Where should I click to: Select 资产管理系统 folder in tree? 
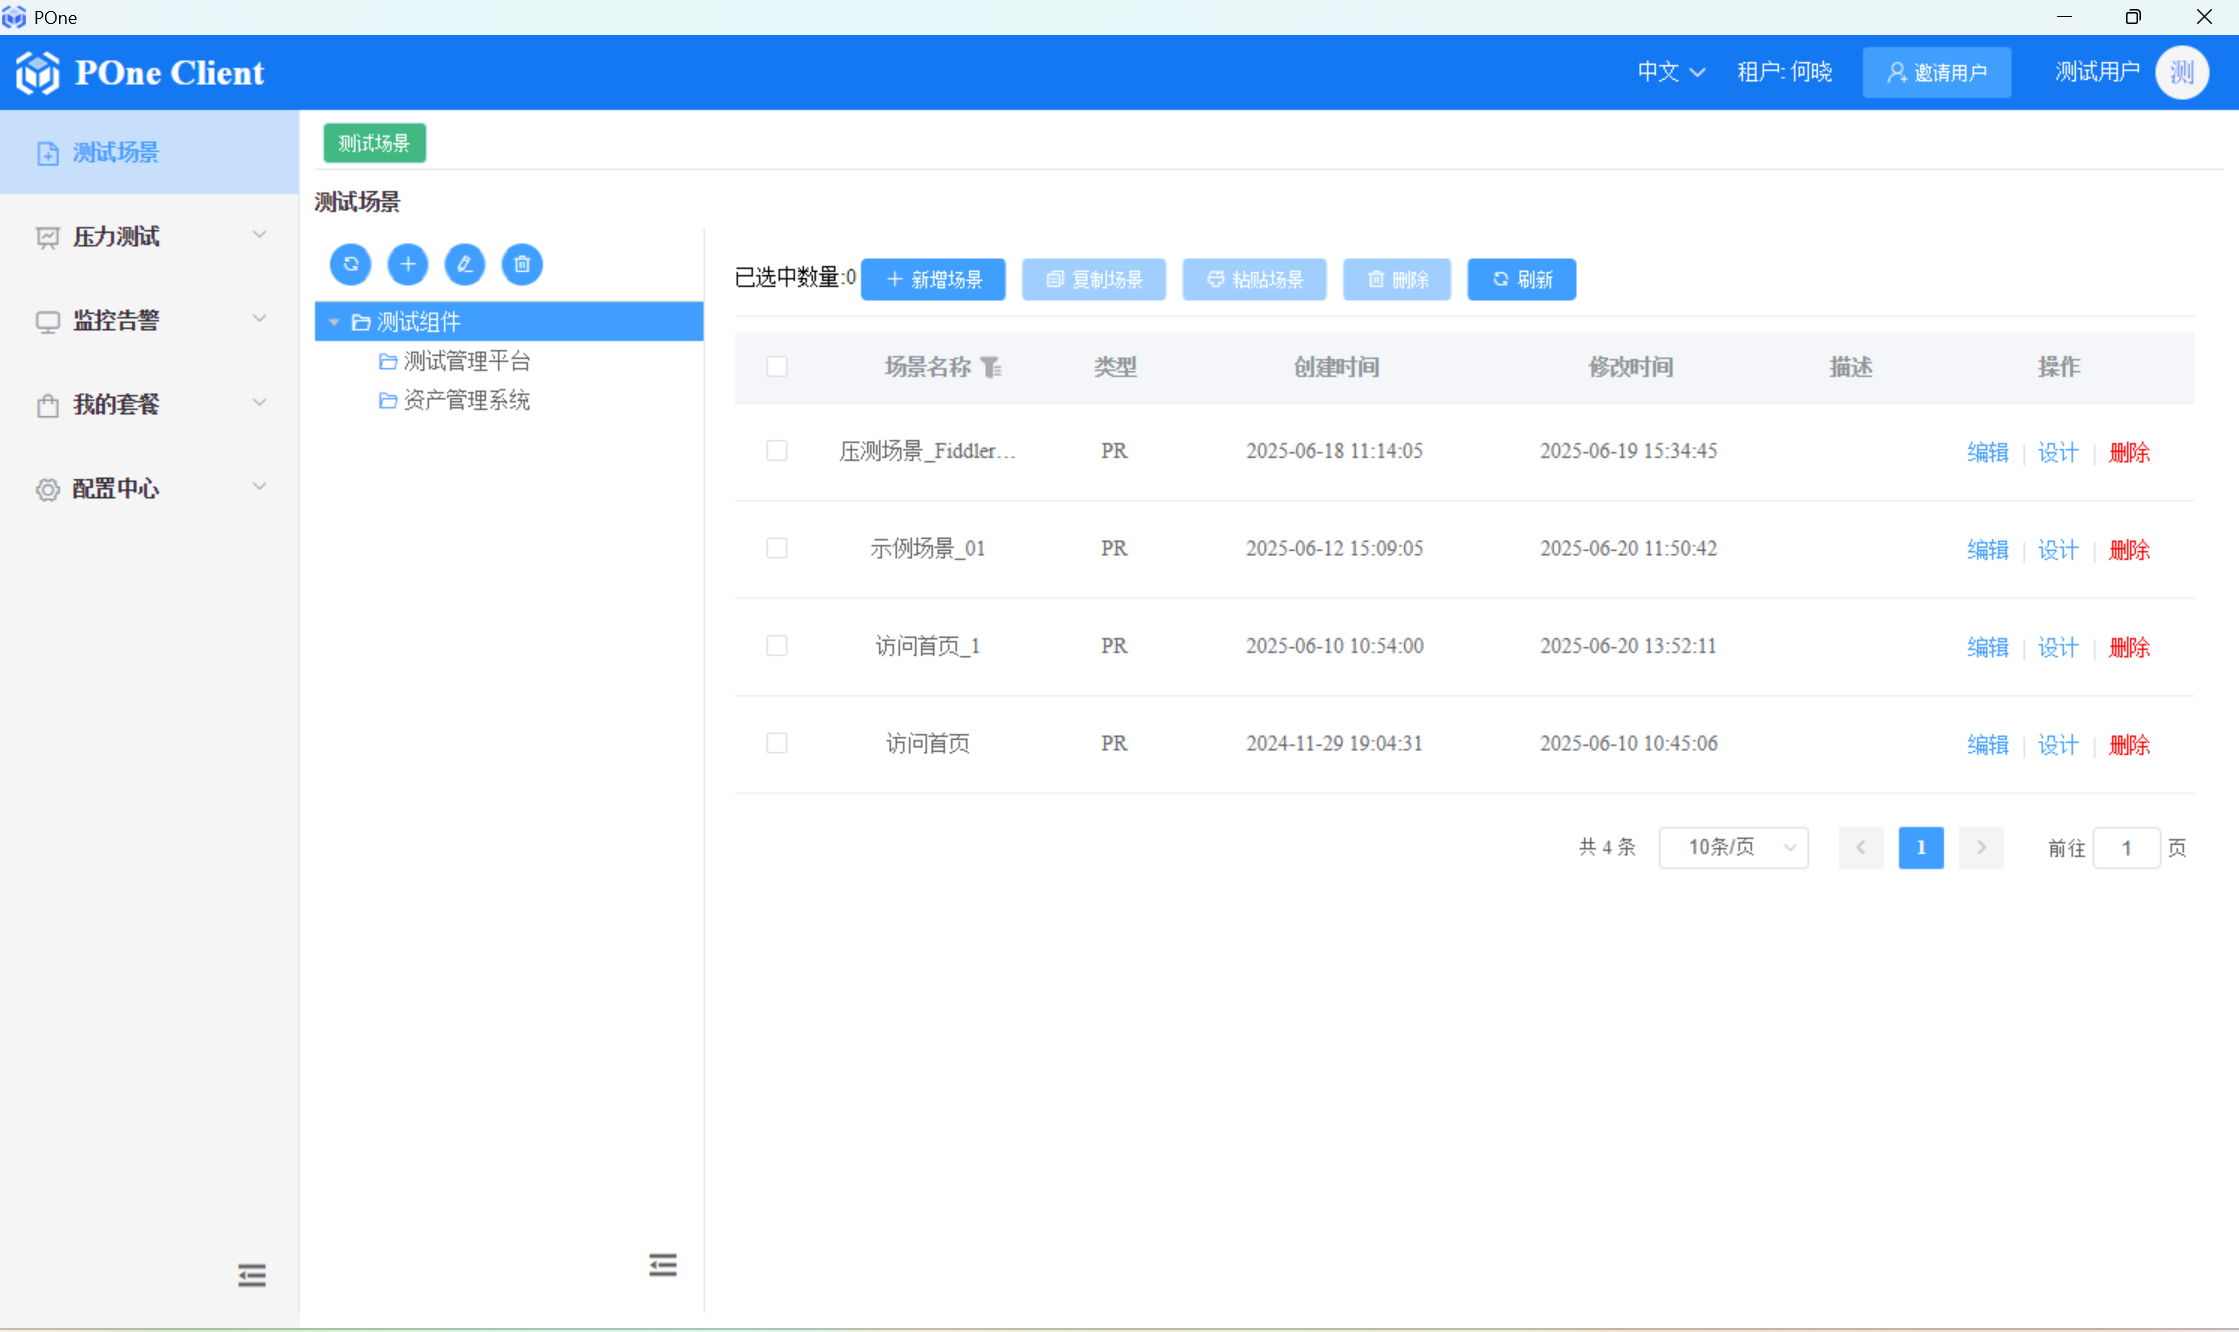coord(466,401)
